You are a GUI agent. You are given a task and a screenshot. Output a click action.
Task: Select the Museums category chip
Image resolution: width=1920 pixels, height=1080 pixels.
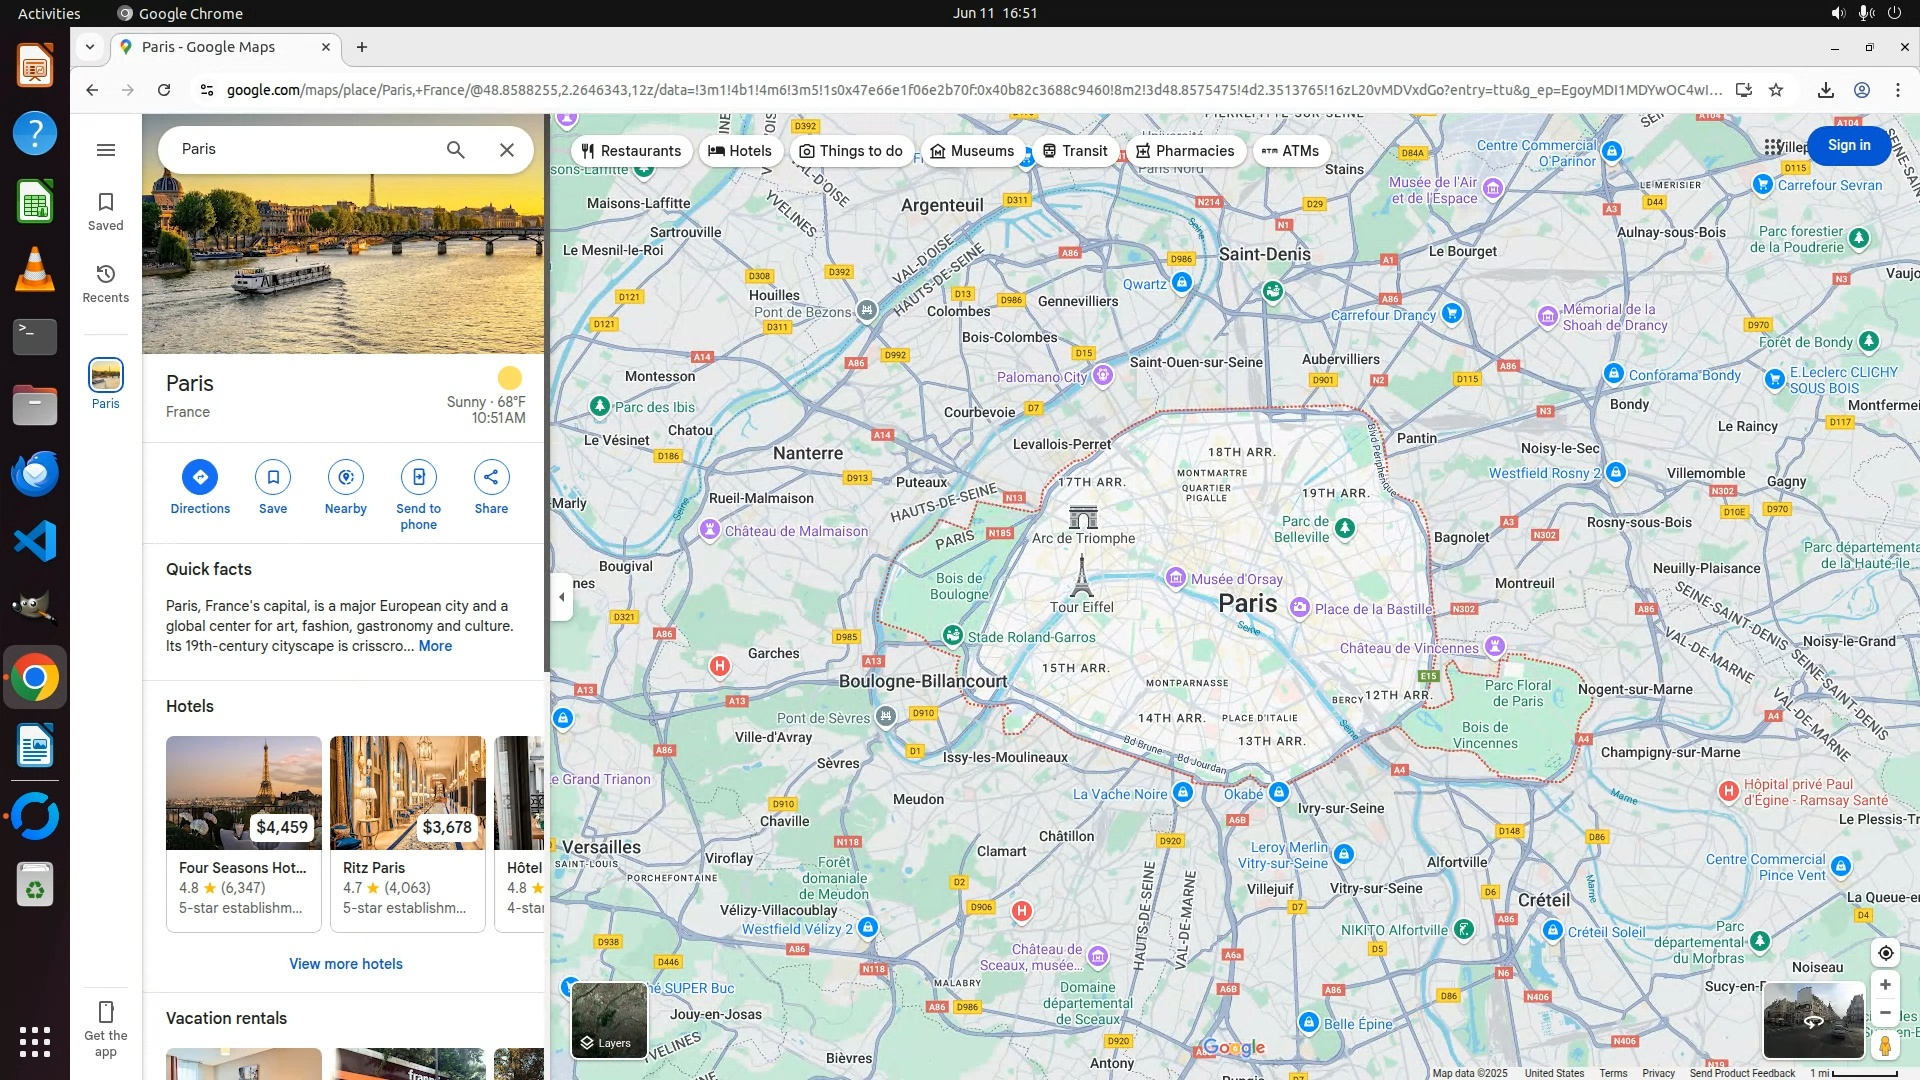click(x=972, y=151)
